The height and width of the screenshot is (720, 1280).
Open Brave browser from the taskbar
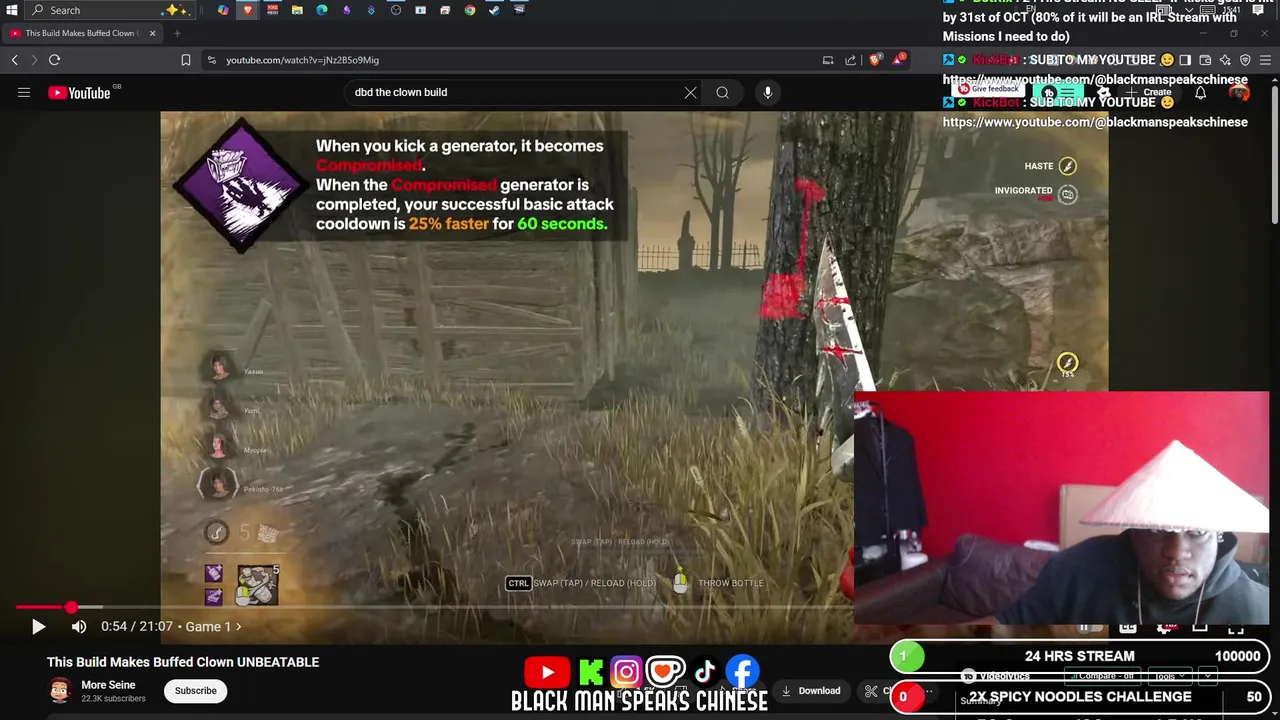(x=248, y=10)
